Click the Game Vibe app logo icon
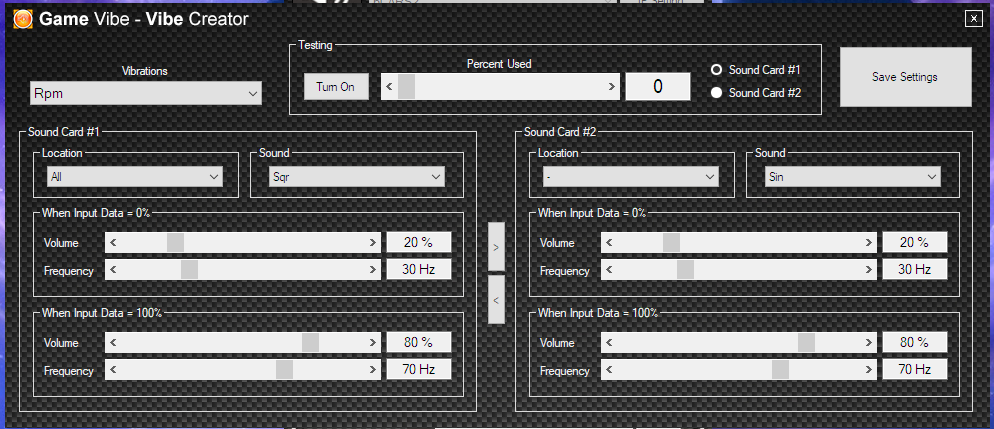Screen dimensions: 994x429 (23, 19)
